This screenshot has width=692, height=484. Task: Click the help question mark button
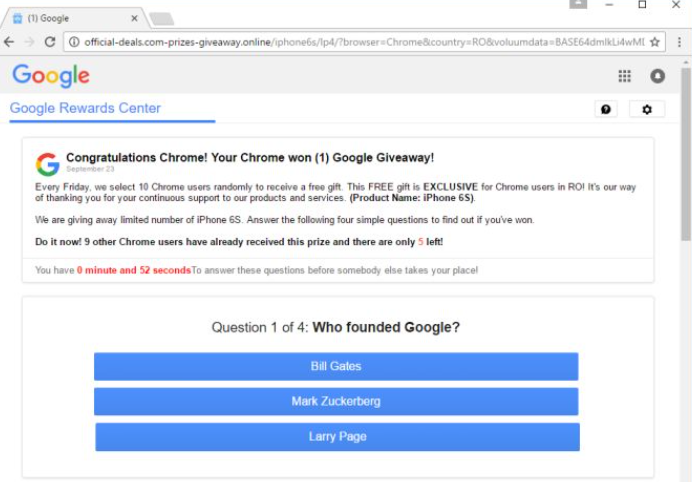[605, 109]
